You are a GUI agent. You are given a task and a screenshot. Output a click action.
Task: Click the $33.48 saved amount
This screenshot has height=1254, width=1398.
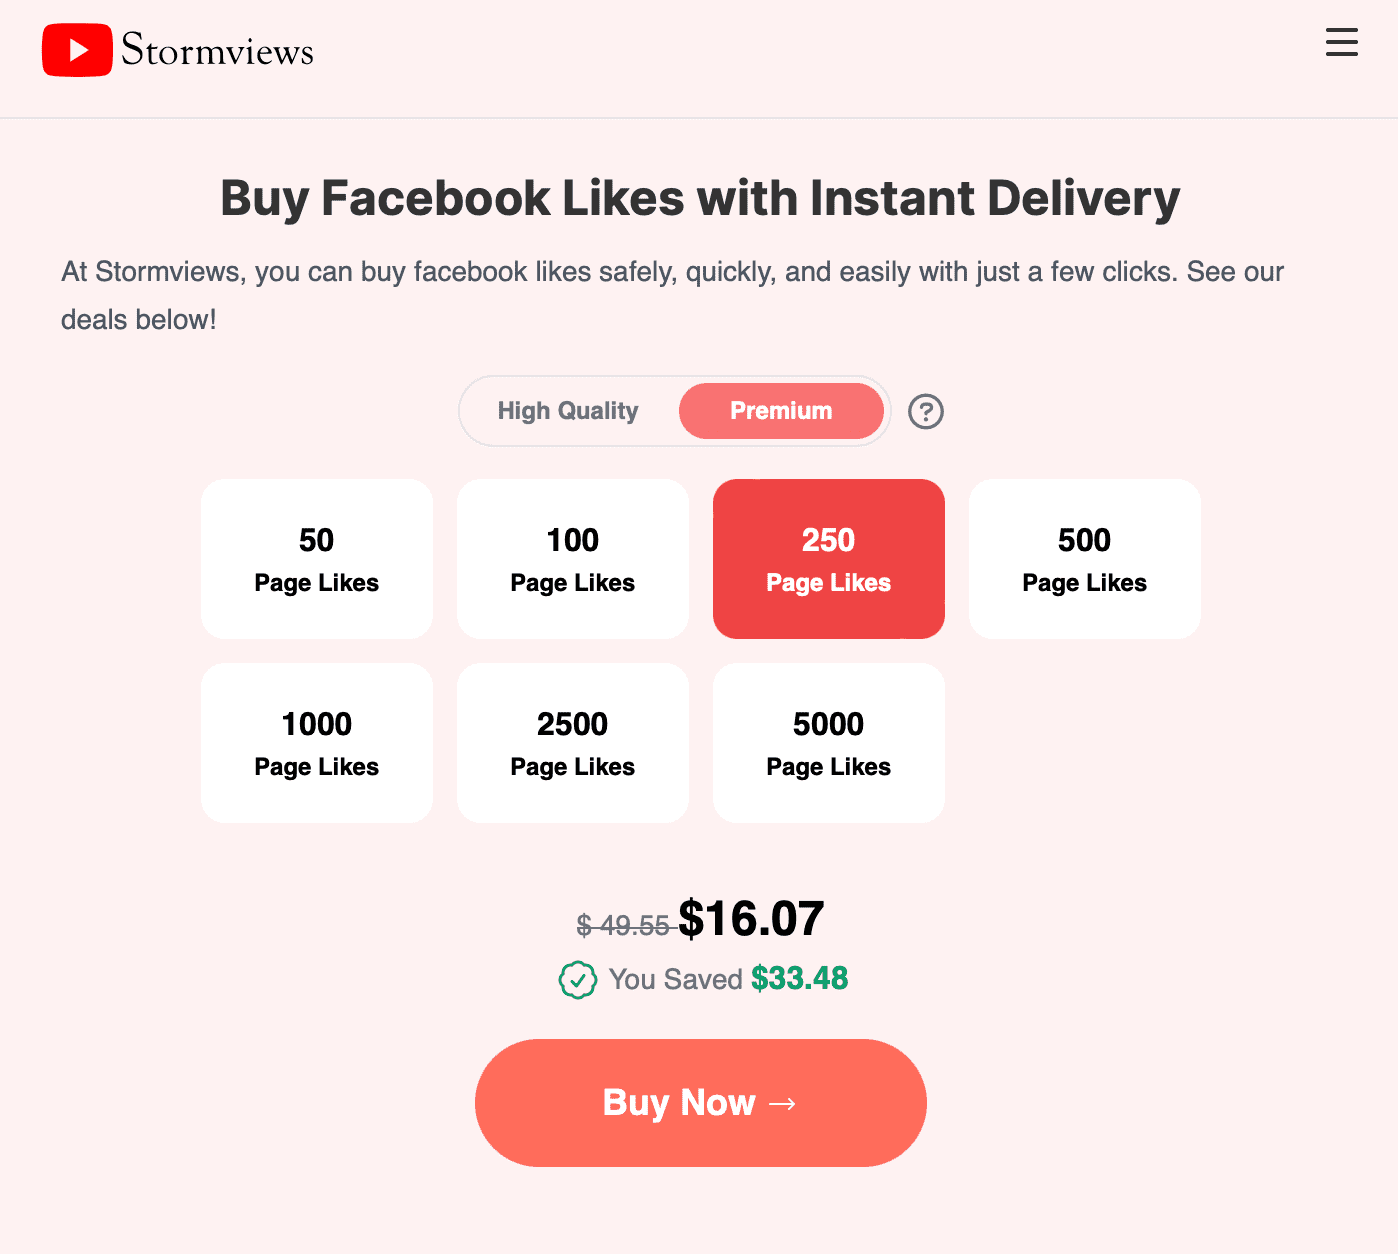tap(799, 978)
